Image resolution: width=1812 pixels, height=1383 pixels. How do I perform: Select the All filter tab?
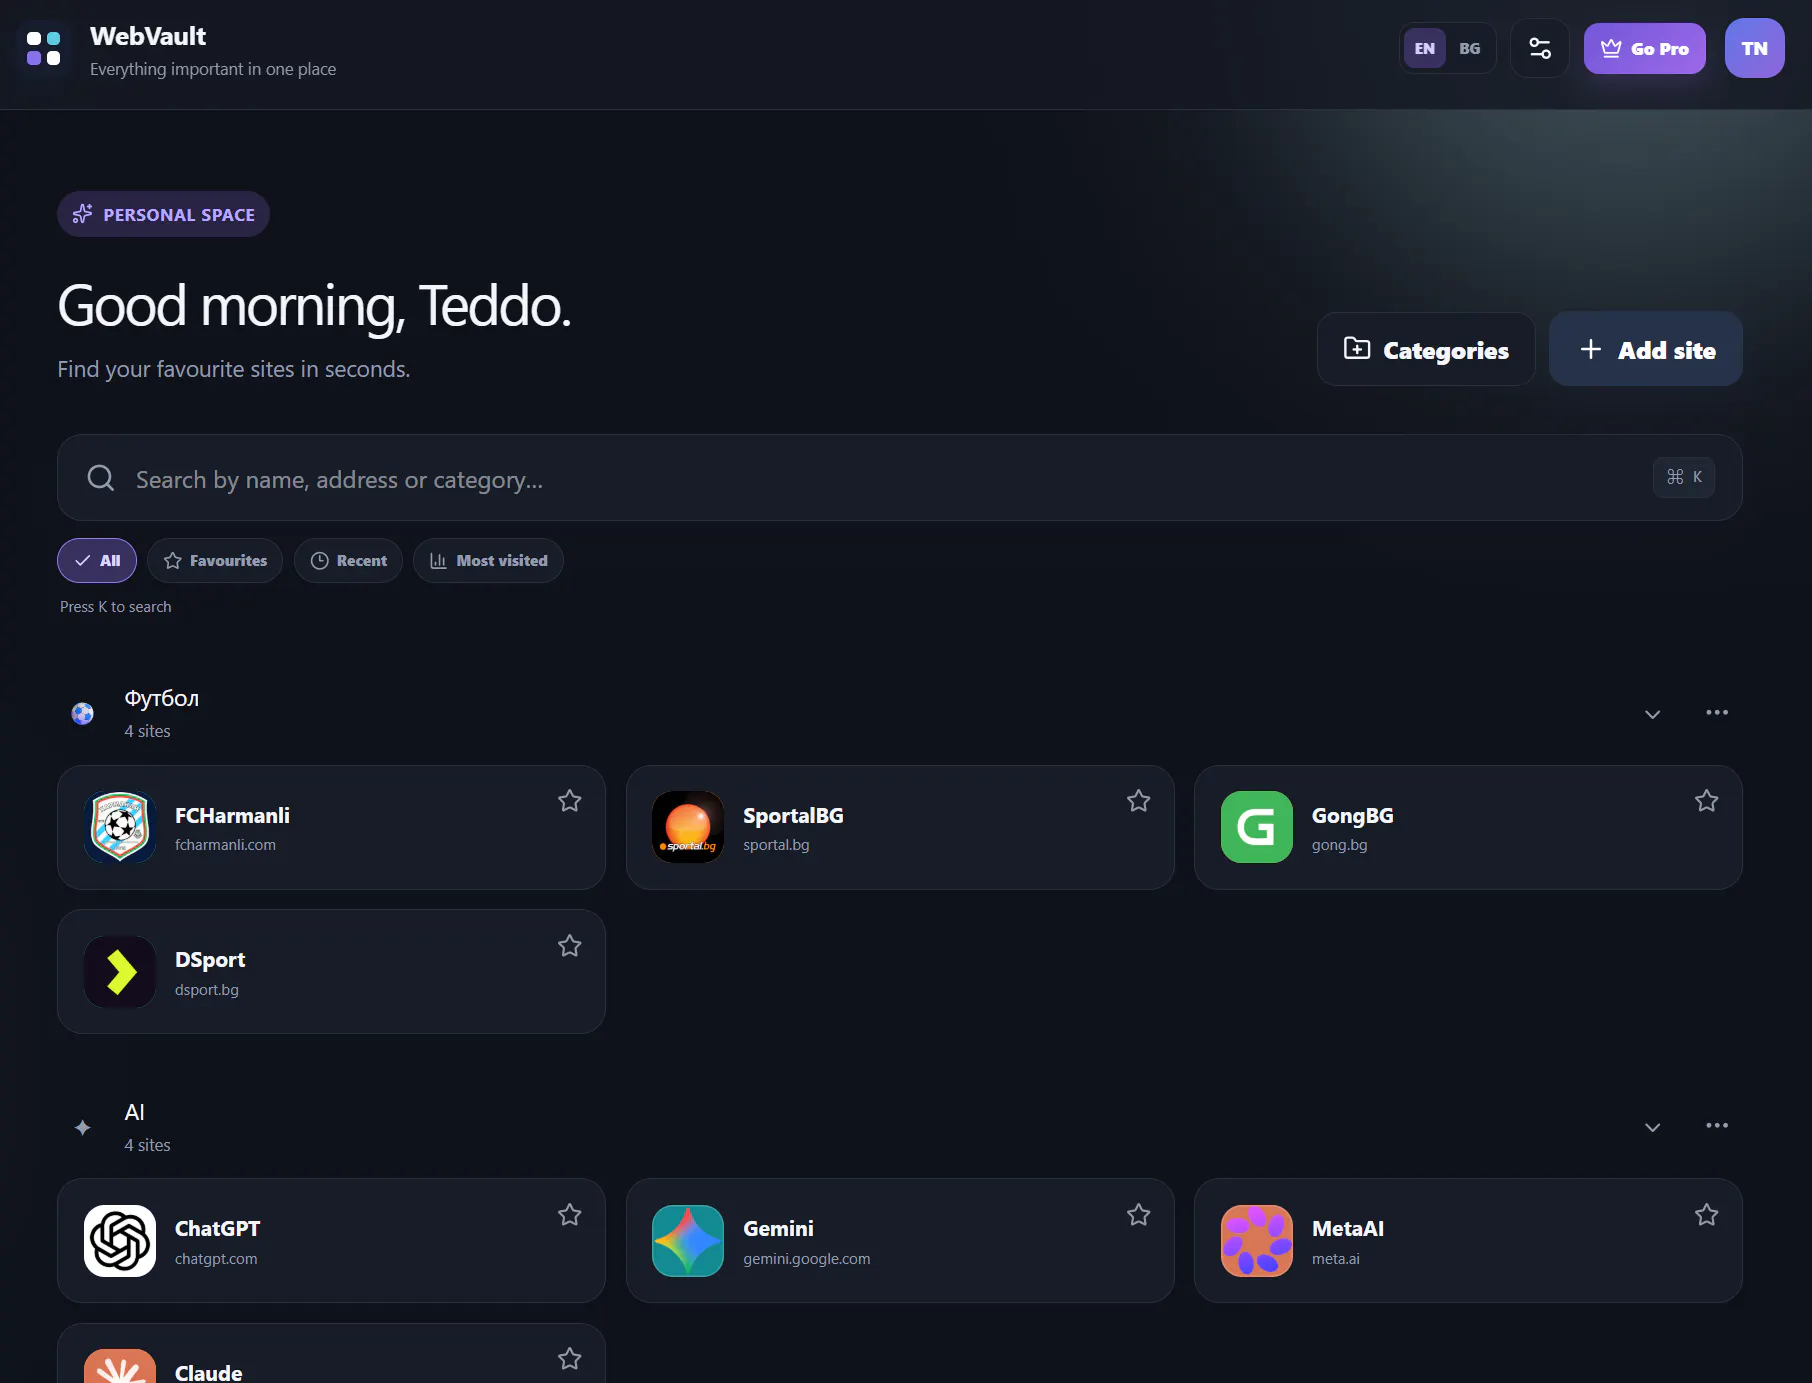tap(97, 561)
